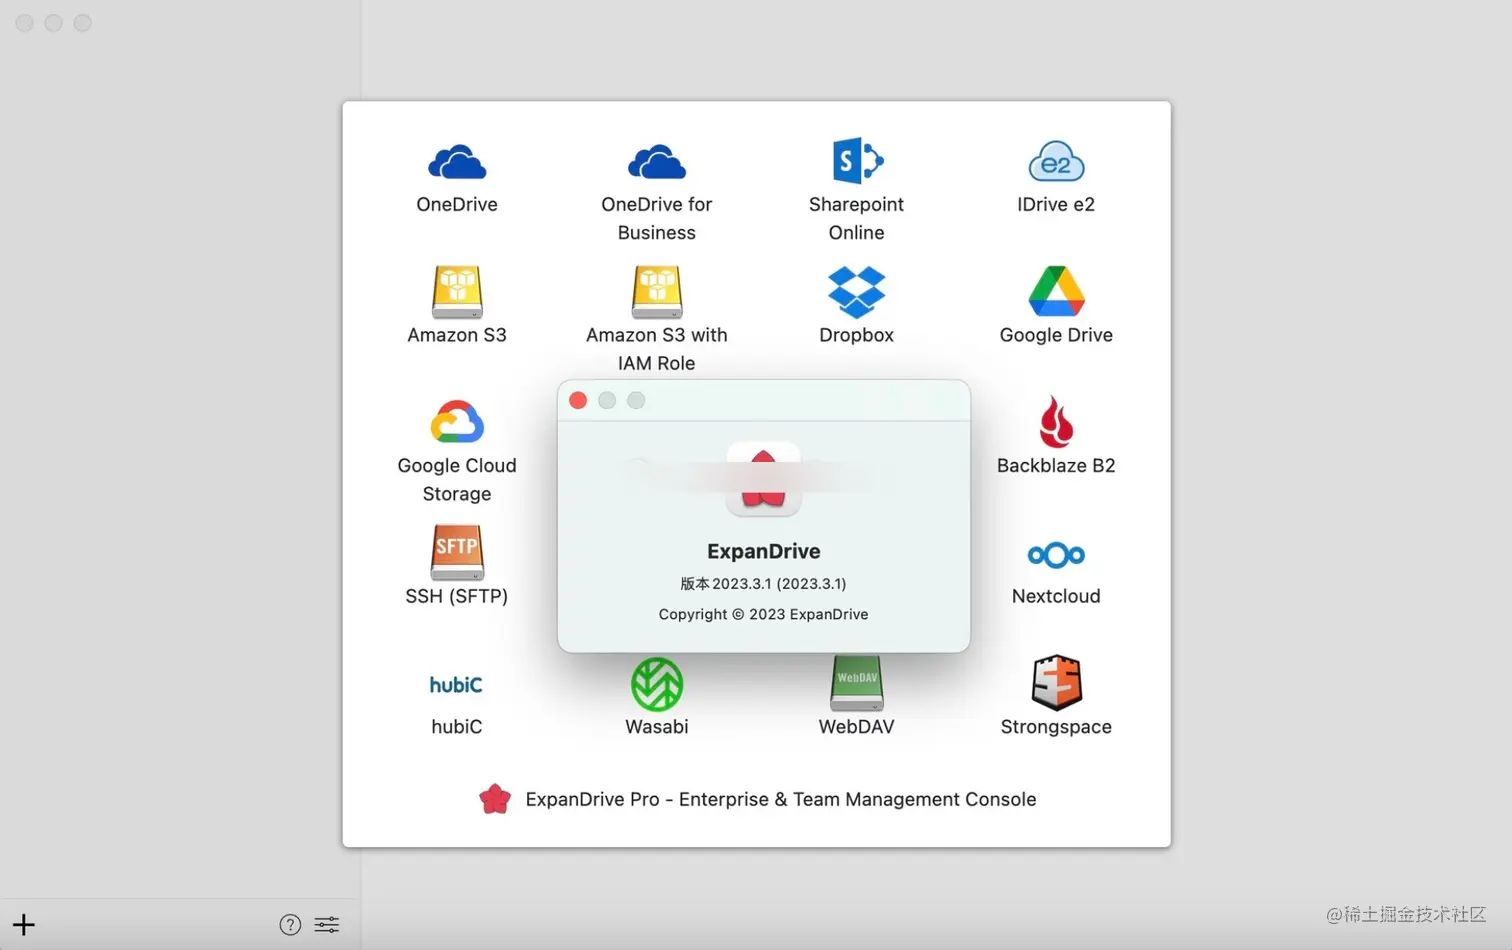Open settings via the sliders icon
Viewport: 1512px width, 950px height.
click(327, 925)
